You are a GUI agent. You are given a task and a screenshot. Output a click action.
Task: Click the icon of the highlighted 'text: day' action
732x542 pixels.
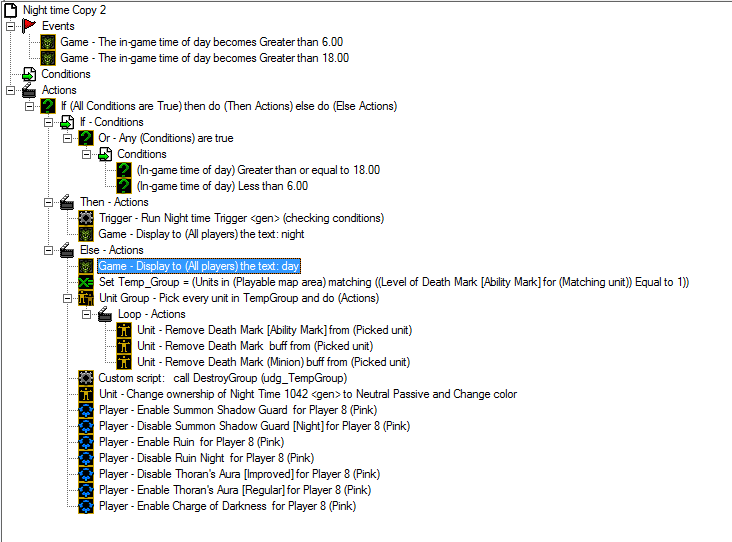coord(86,266)
